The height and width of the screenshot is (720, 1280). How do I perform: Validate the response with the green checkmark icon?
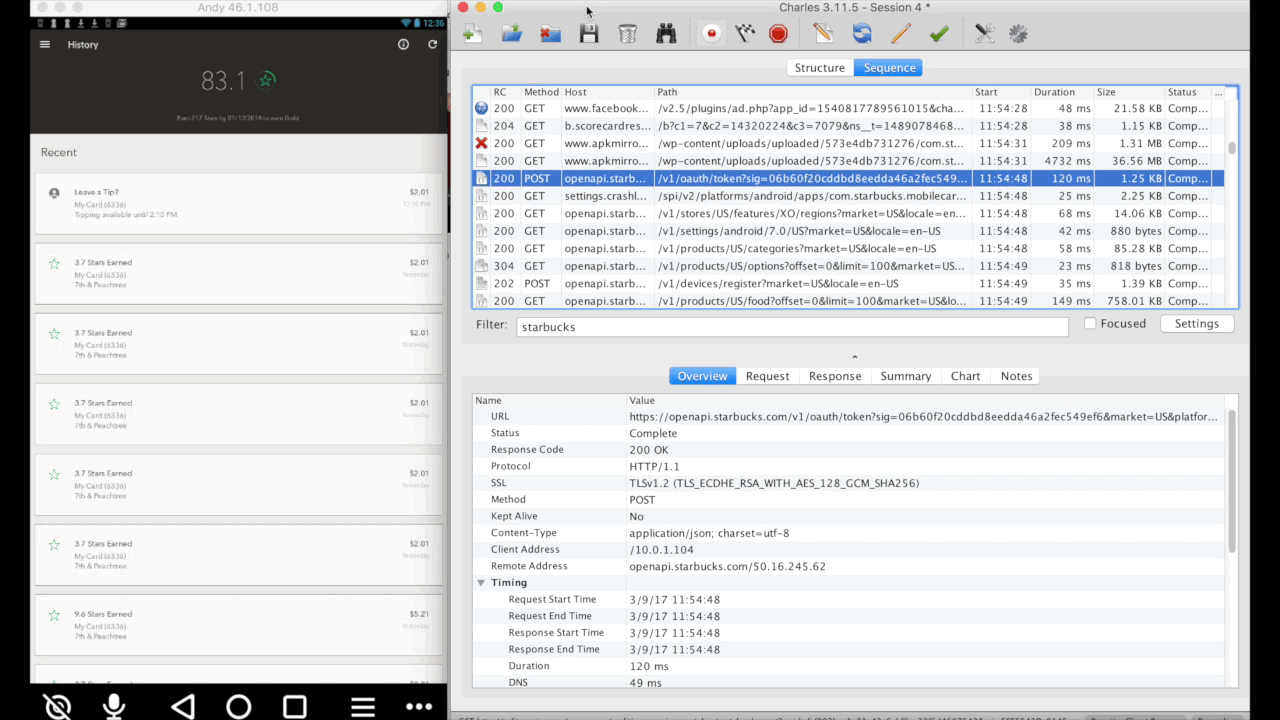tap(939, 33)
